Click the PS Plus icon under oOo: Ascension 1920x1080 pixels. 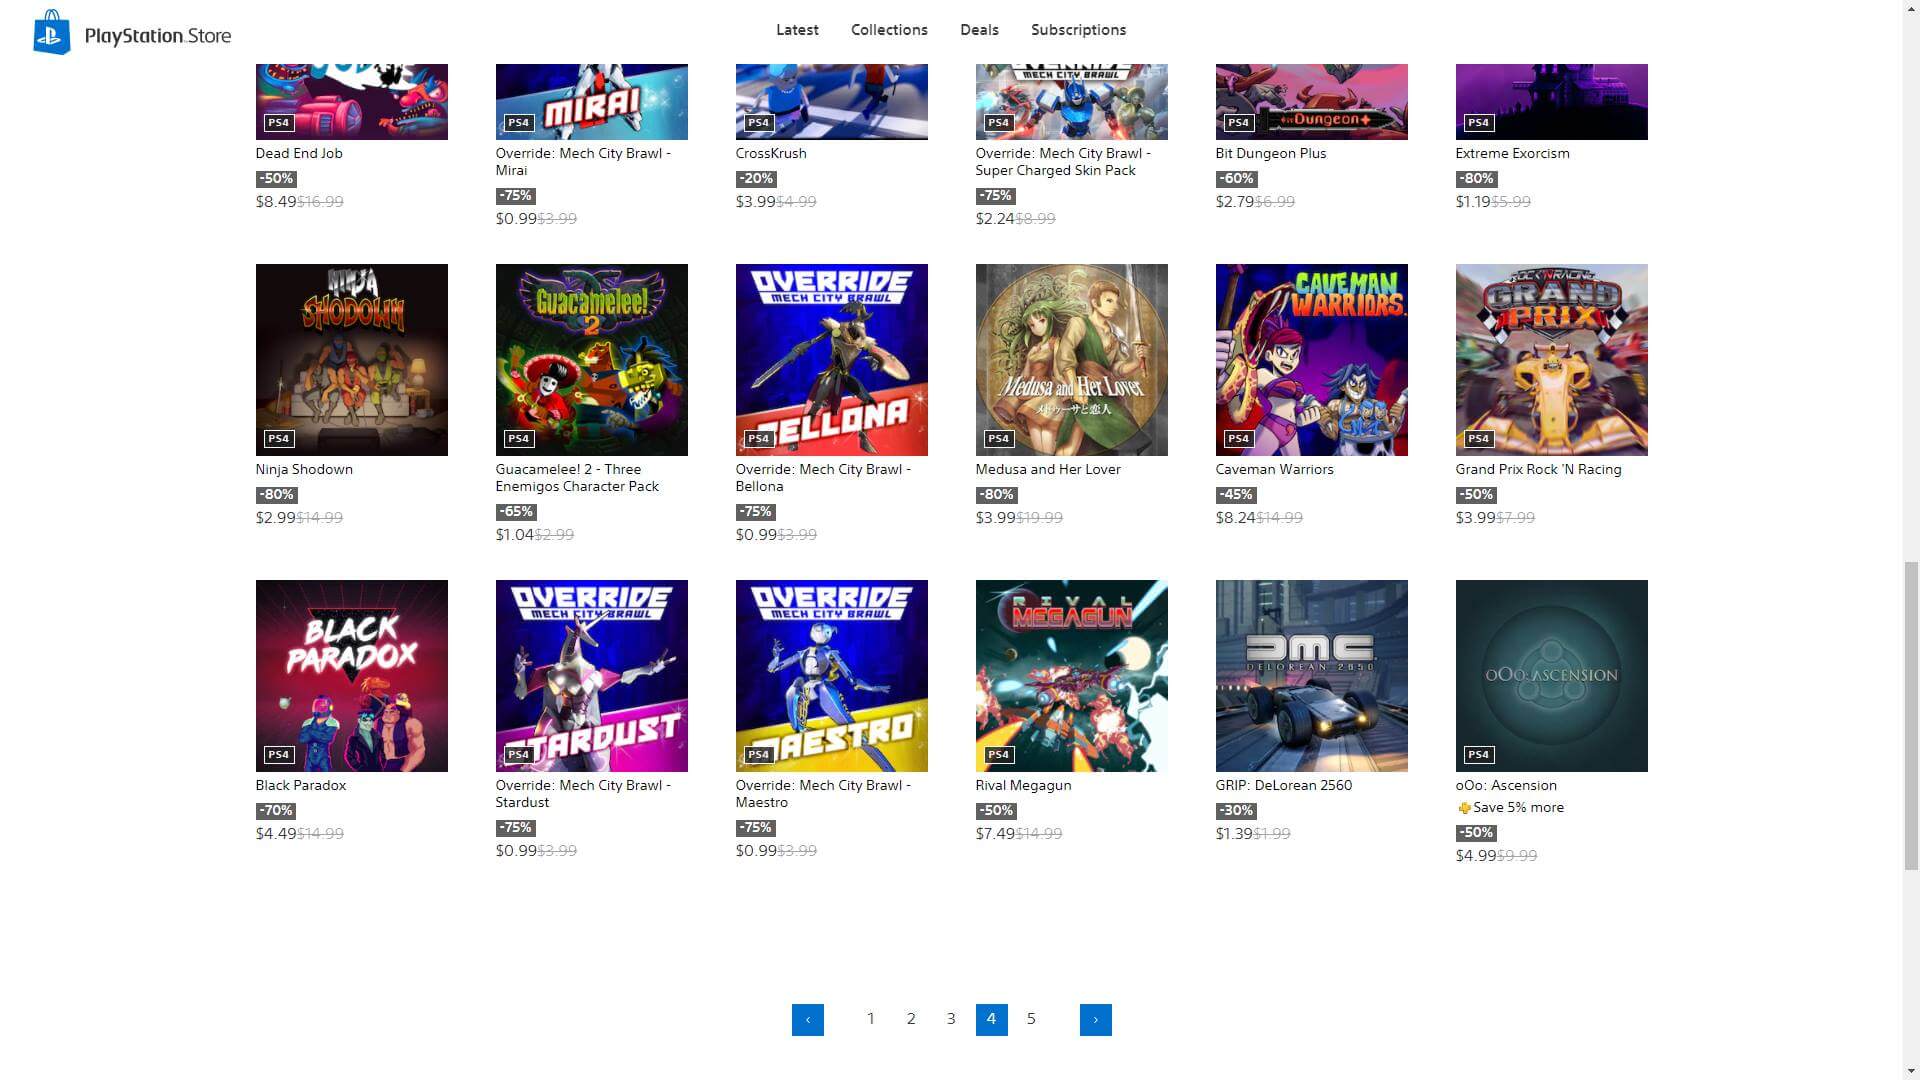tap(1464, 808)
